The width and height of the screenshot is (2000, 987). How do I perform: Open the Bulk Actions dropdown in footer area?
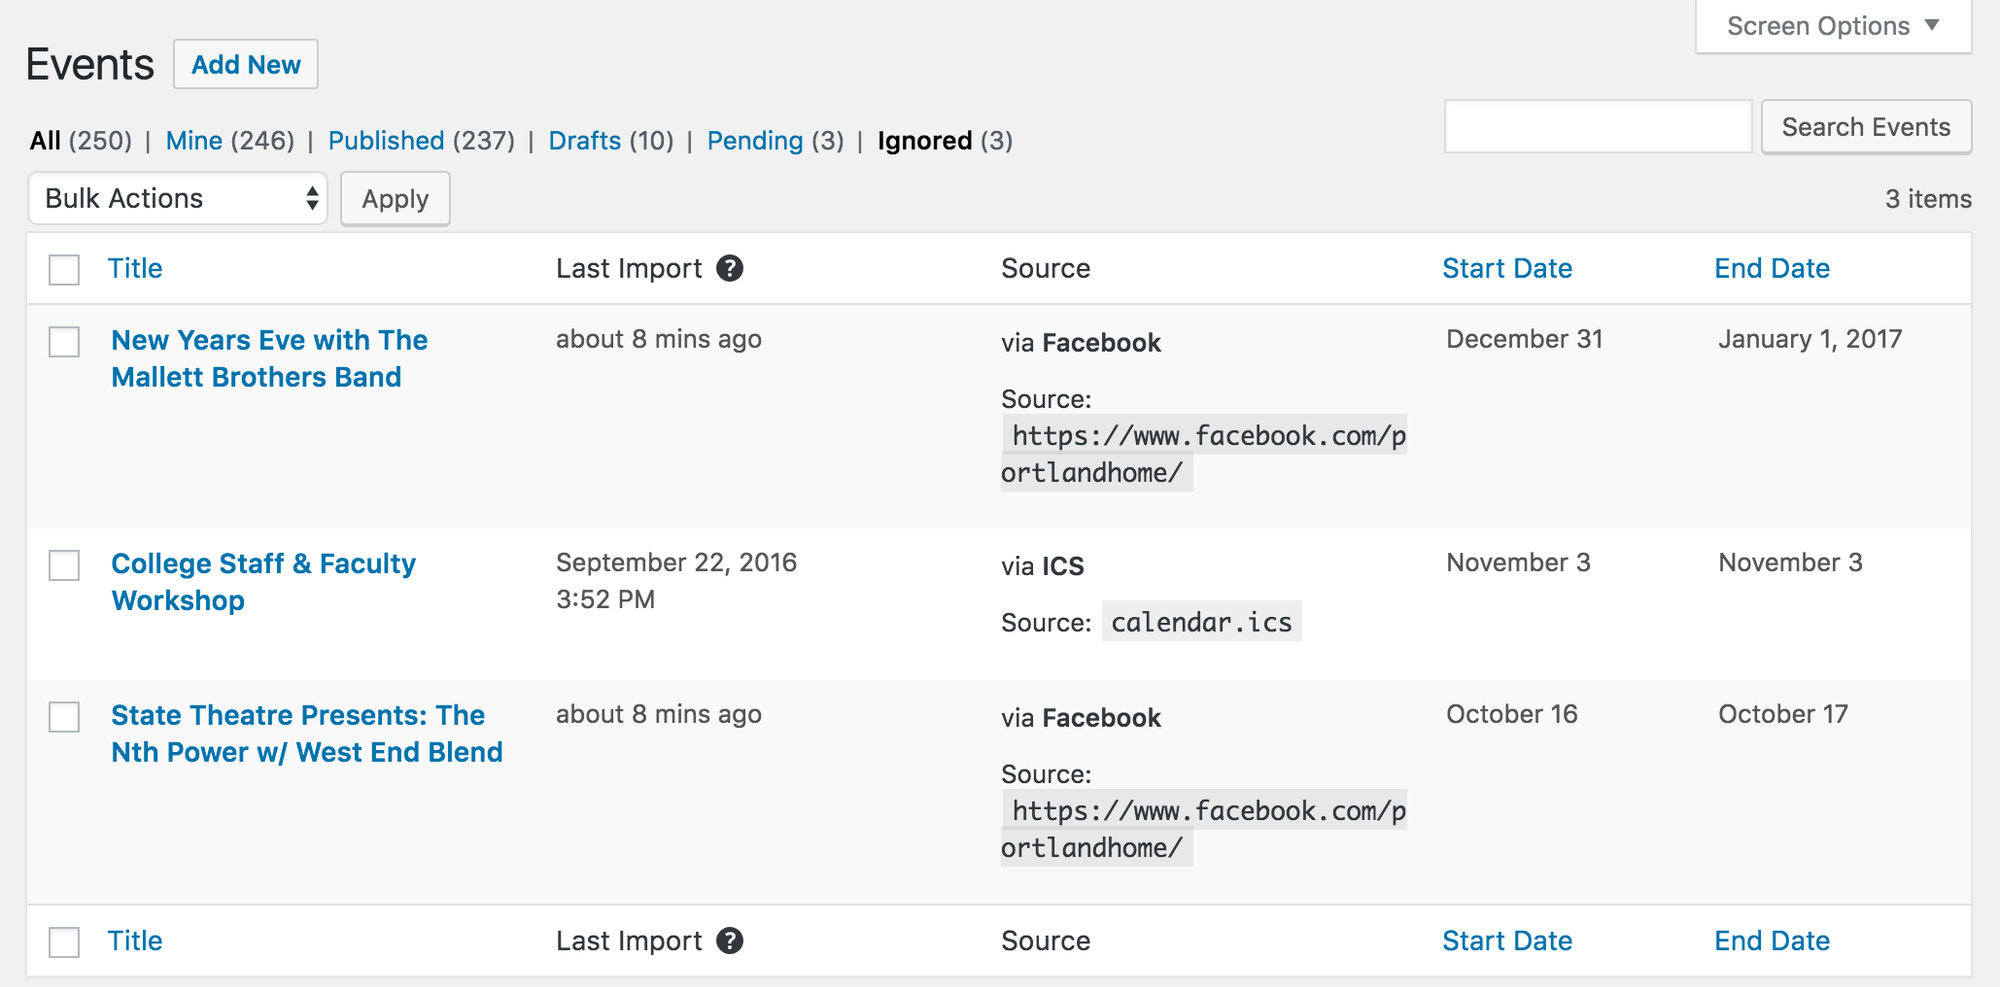(x=178, y=198)
